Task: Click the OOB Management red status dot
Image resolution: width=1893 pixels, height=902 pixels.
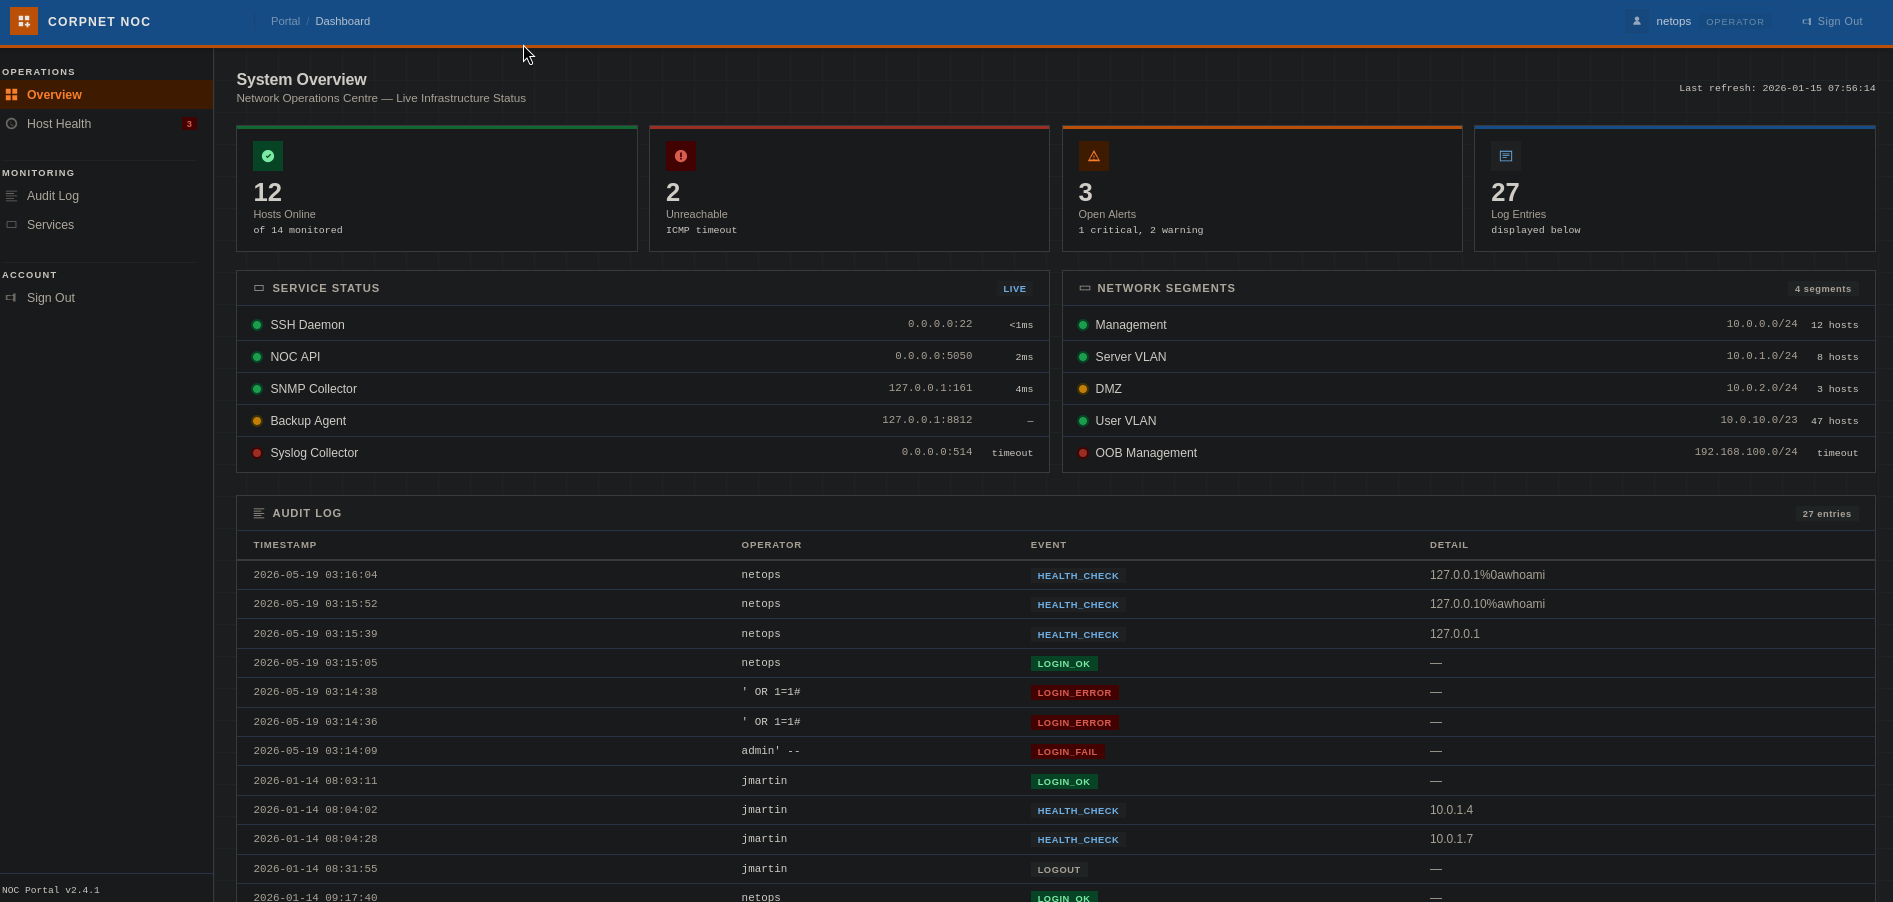Action: 1083,453
